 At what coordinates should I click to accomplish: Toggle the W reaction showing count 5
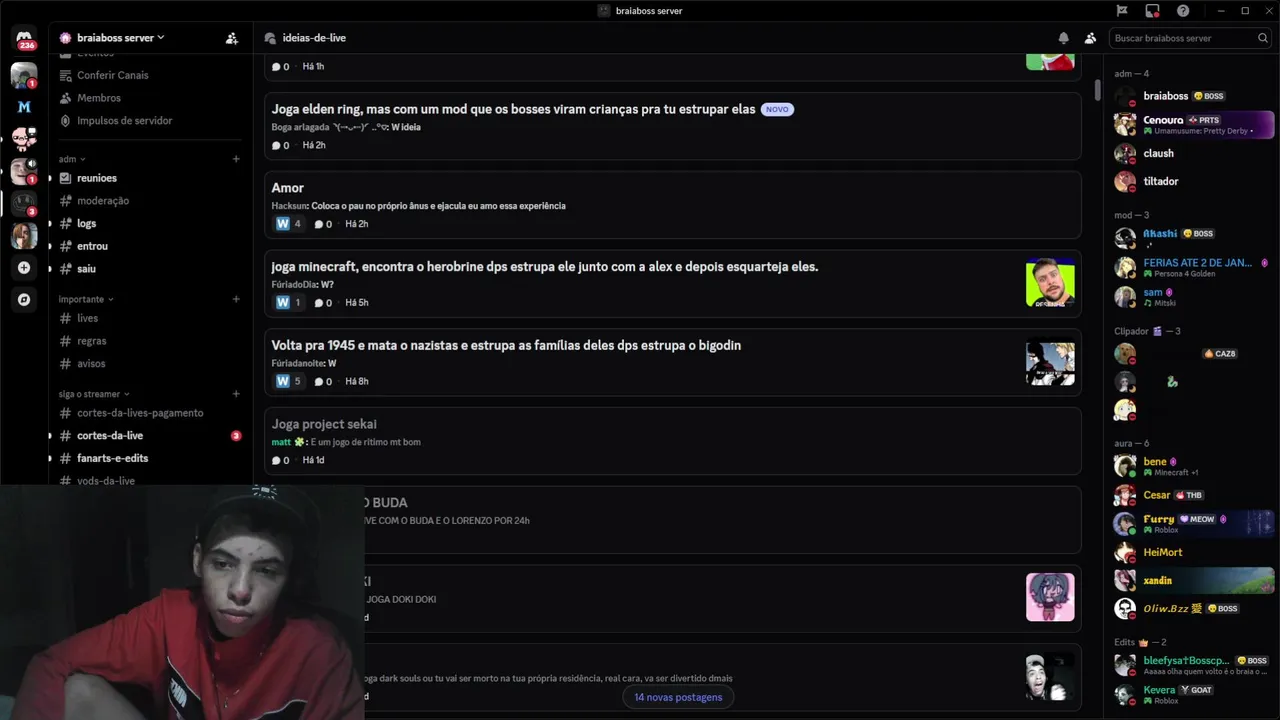[288, 381]
